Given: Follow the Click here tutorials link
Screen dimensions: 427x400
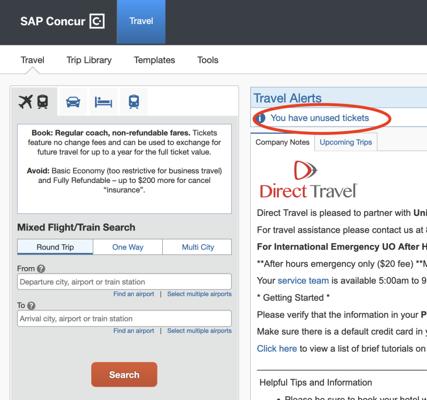Looking at the screenshot, I should click(x=277, y=349).
